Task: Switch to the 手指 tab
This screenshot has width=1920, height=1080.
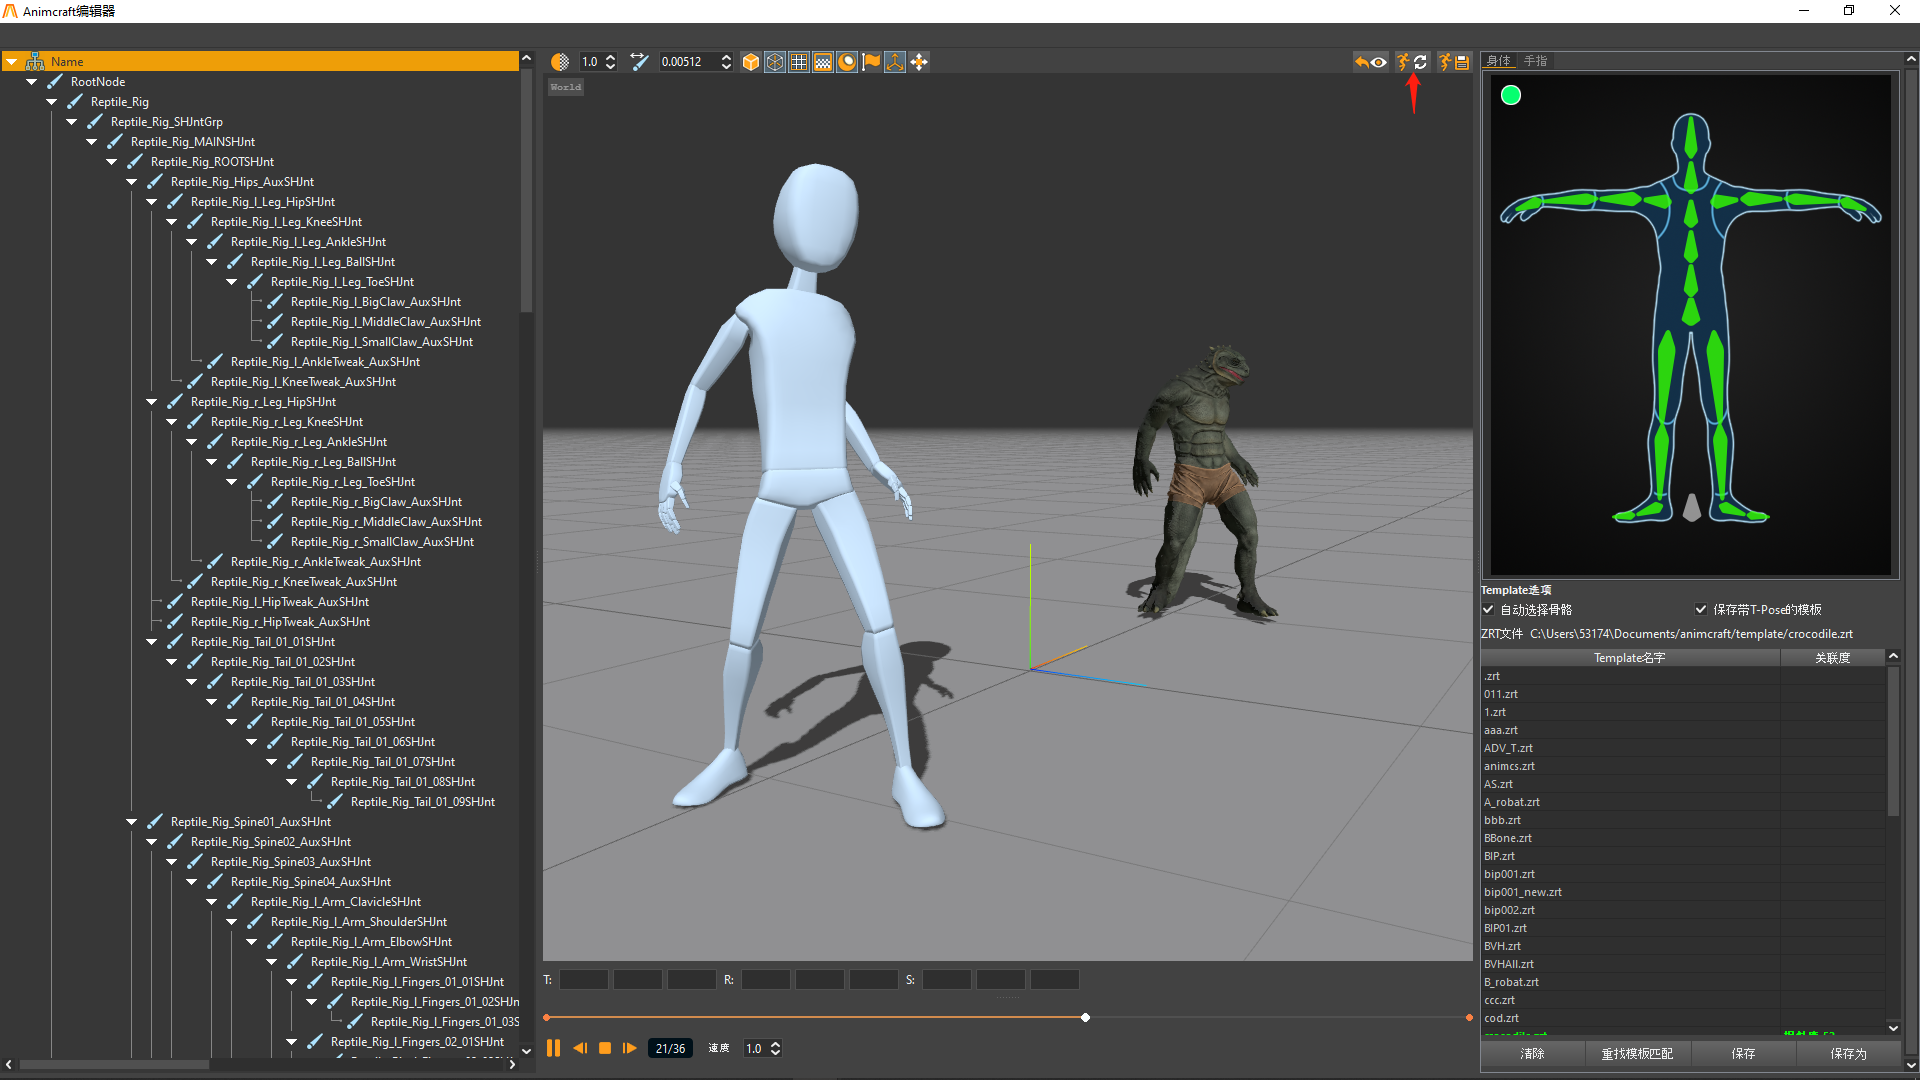Action: pyautogui.click(x=1535, y=61)
